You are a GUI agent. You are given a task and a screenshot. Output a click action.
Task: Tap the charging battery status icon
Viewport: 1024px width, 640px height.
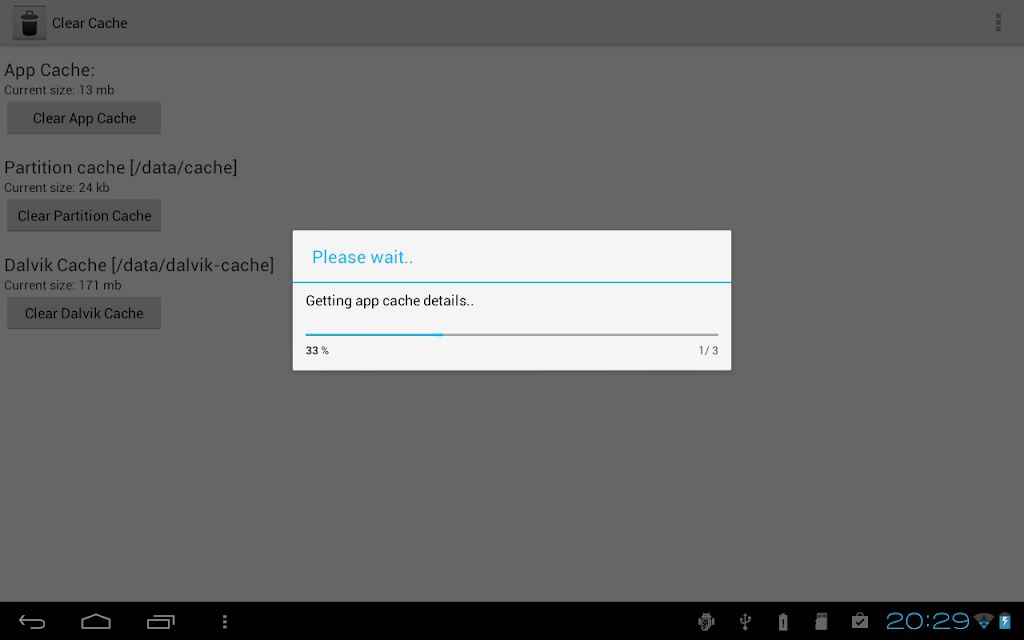(x=1005, y=621)
